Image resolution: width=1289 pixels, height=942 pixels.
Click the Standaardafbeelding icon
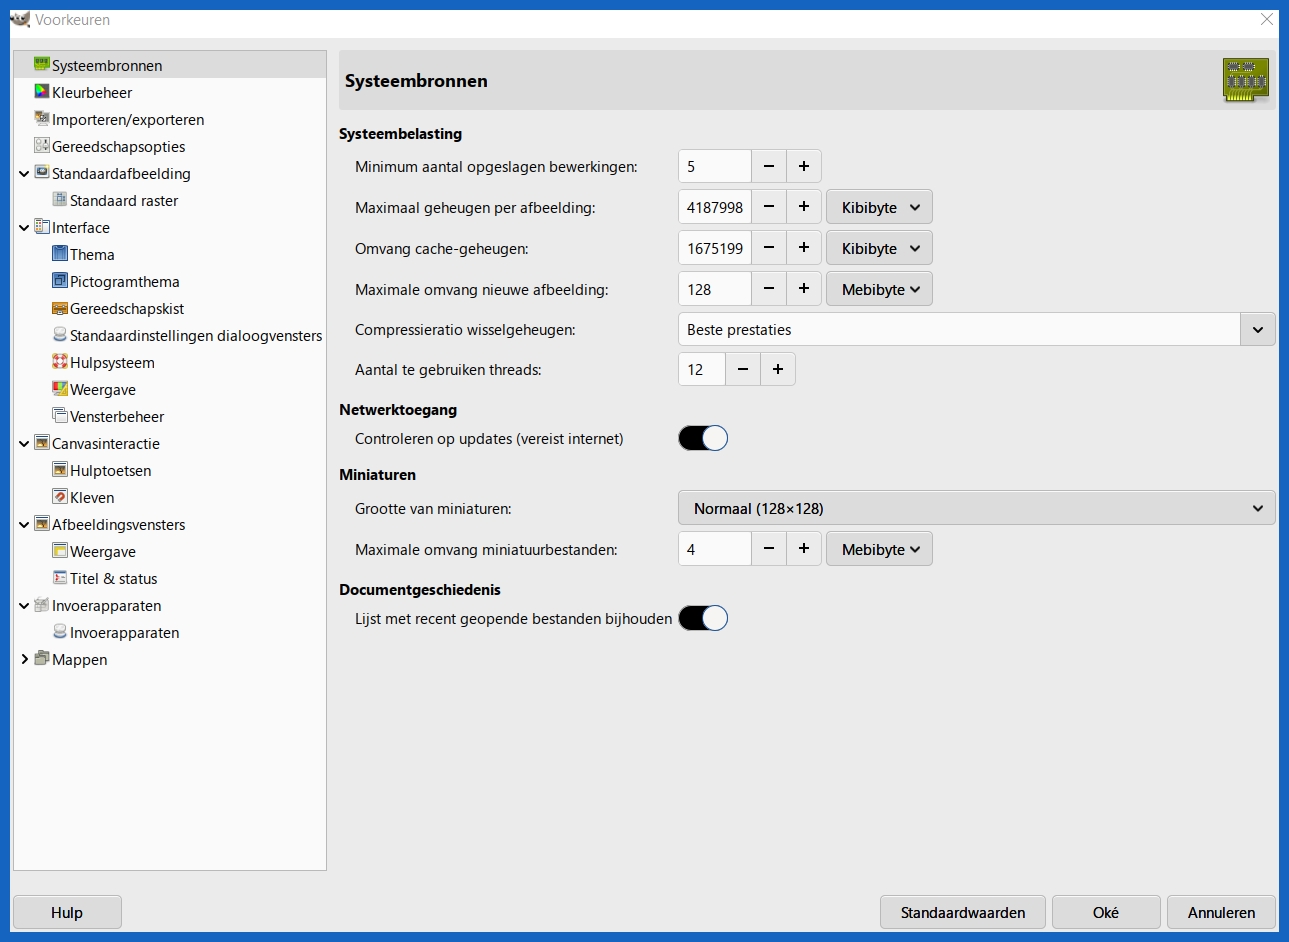point(42,172)
